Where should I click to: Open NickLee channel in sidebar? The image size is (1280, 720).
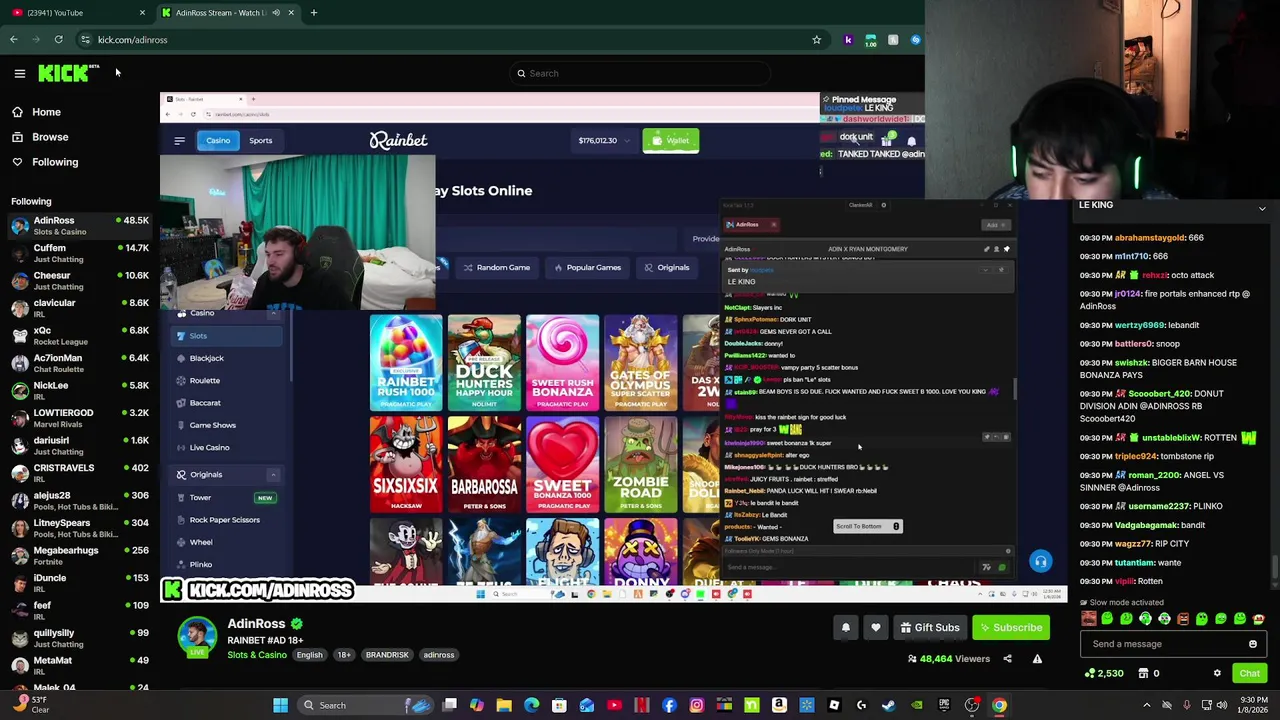(78, 391)
